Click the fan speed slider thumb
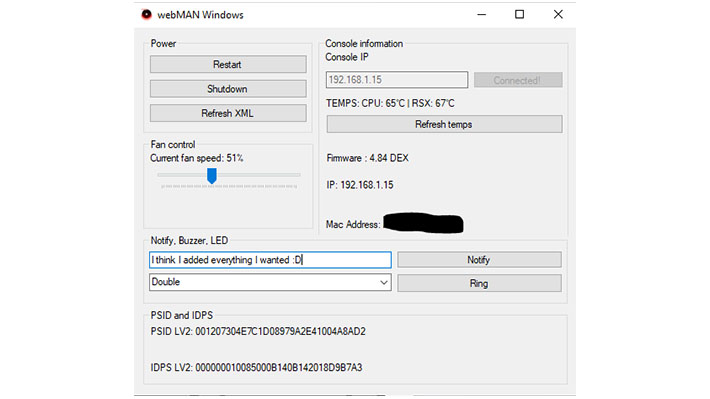This screenshot has width=710, height=399. 211,176
